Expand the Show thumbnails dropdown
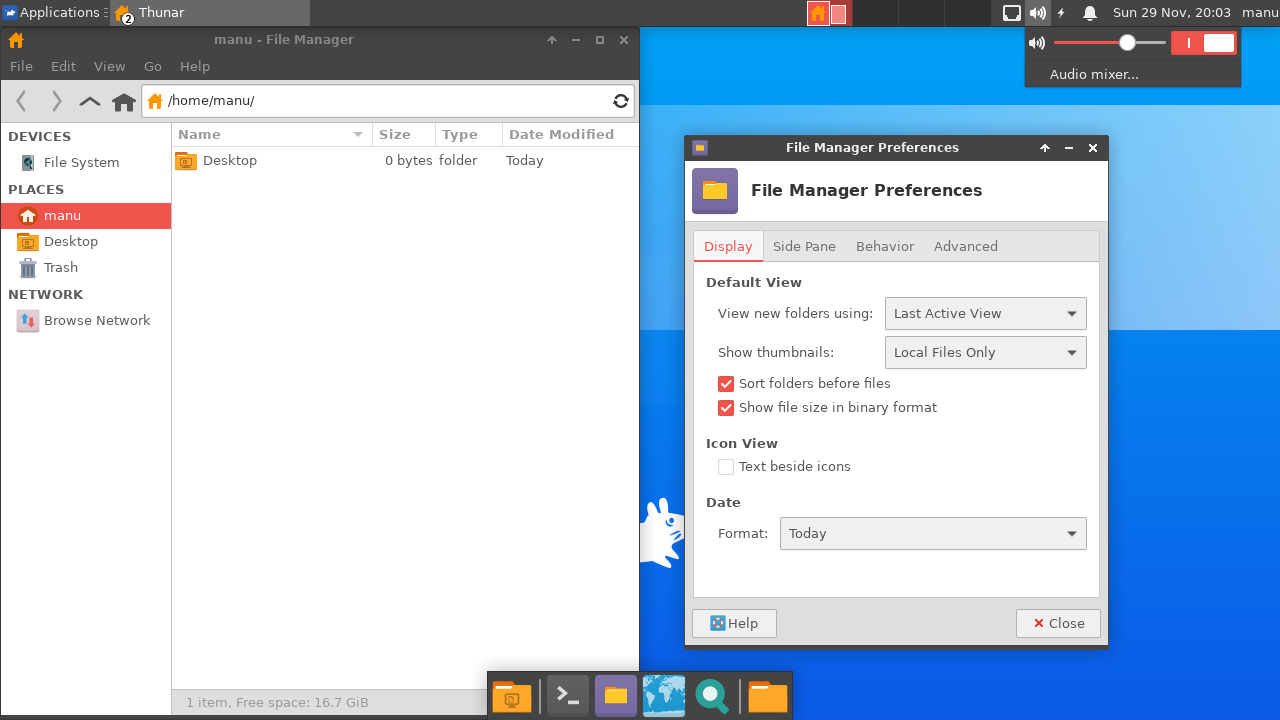Viewport: 1280px width, 720px height. coord(985,353)
